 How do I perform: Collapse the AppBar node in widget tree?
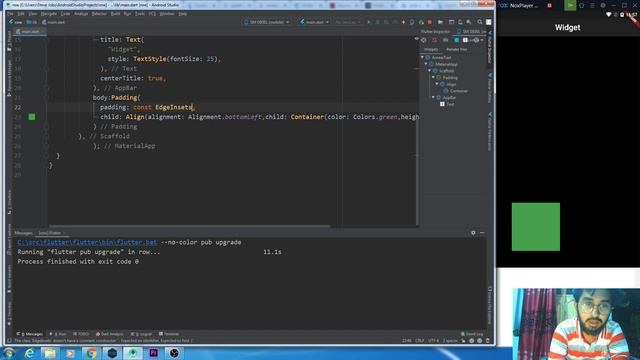coord(433,97)
